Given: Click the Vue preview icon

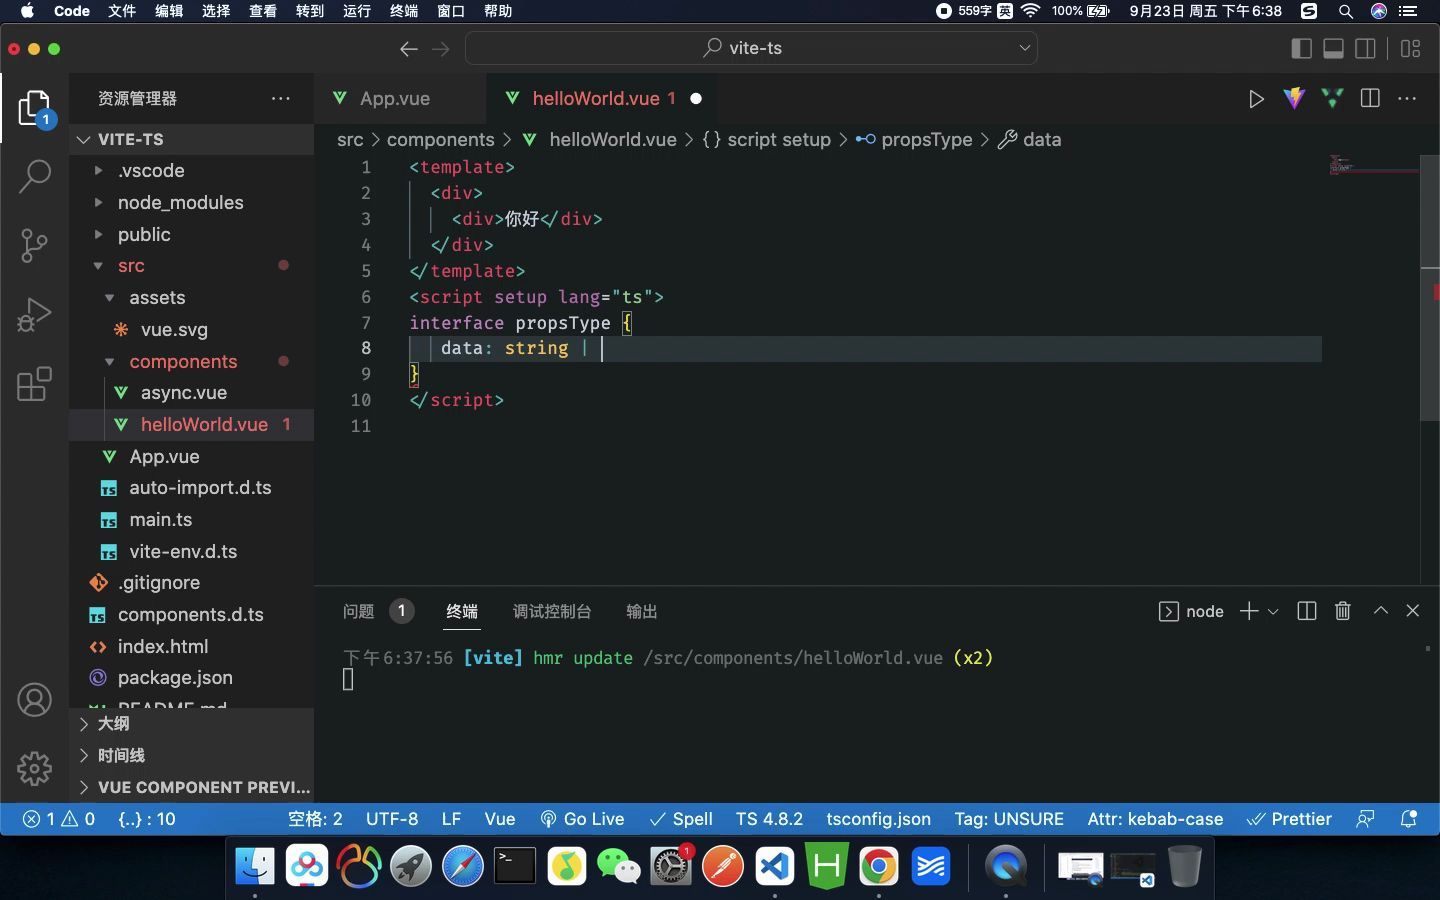Looking at the screenshot, I should [x=1332, y=99].
